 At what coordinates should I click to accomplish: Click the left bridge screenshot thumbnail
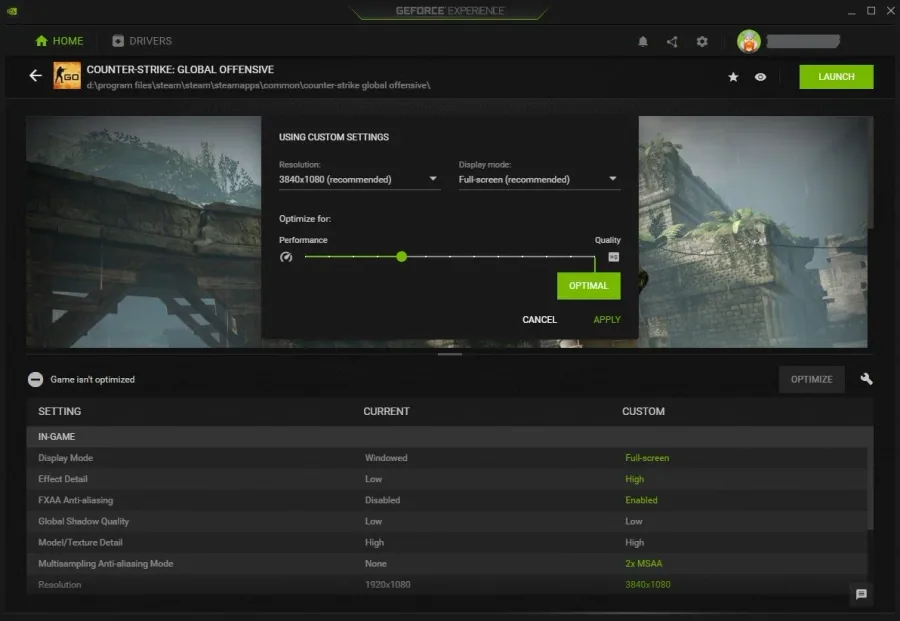143,232
